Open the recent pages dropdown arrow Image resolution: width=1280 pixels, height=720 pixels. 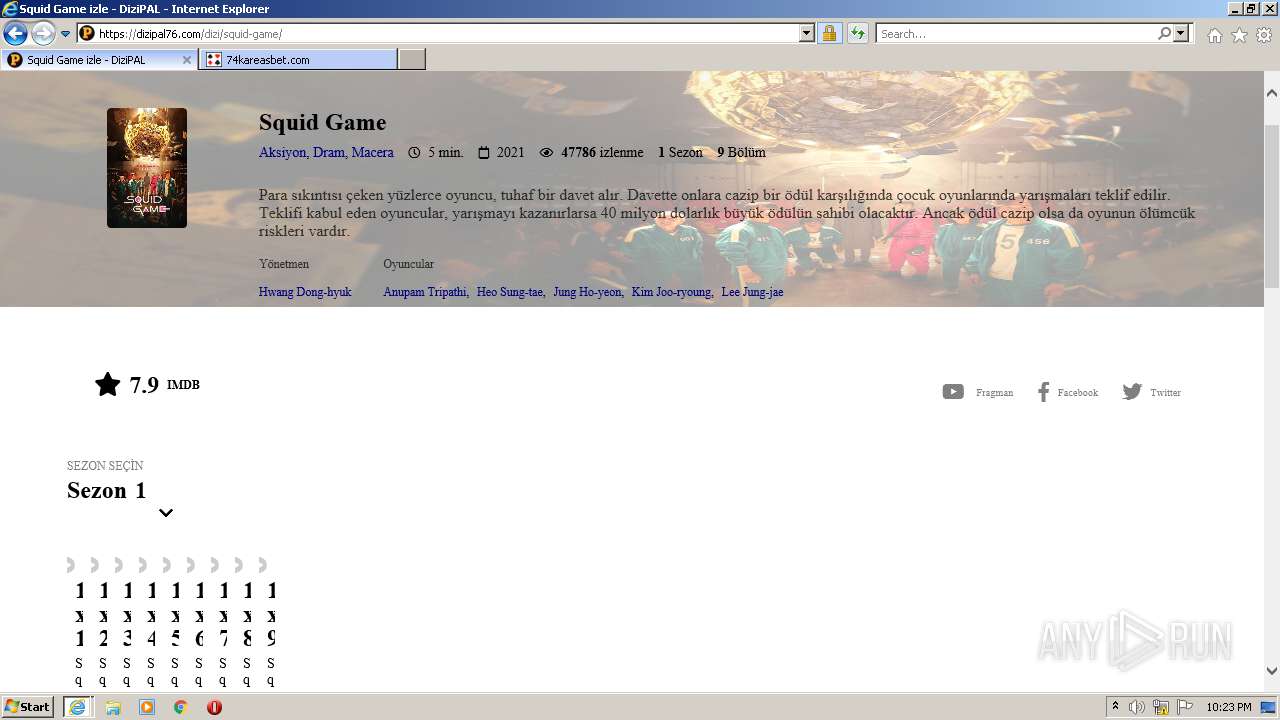66,34
